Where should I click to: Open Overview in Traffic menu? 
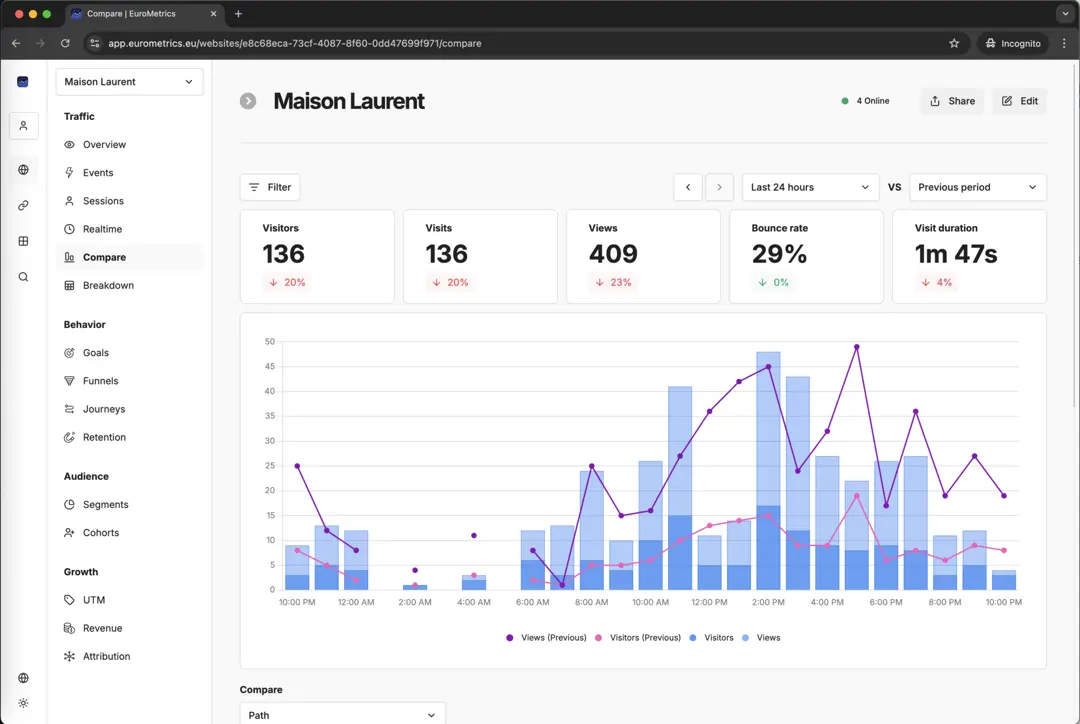click(129, 145)
